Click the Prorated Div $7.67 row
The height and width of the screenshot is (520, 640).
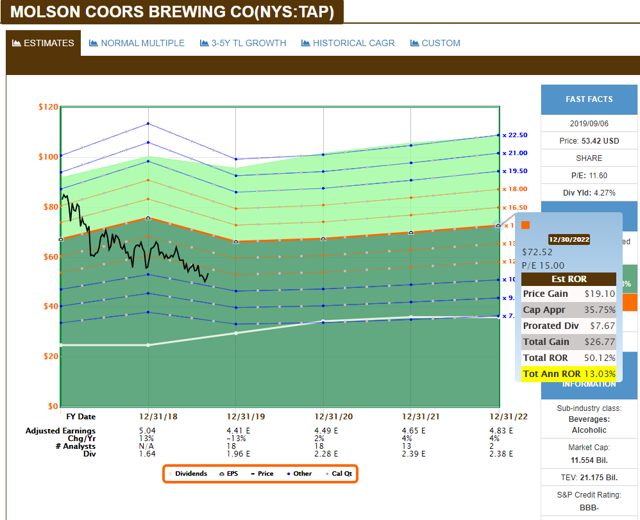coord(569,326)
